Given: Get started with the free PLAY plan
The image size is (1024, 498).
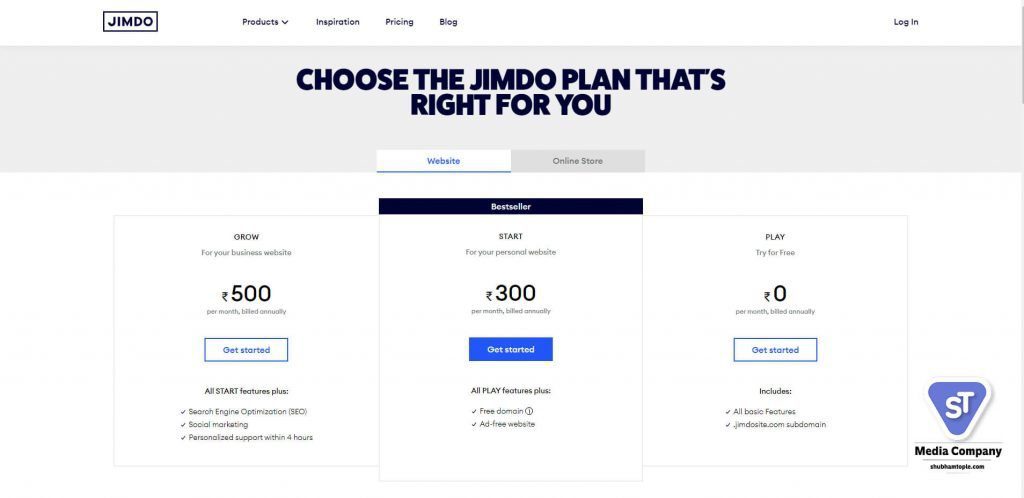Looking at the screenshot, I should [x=775, y=350].
